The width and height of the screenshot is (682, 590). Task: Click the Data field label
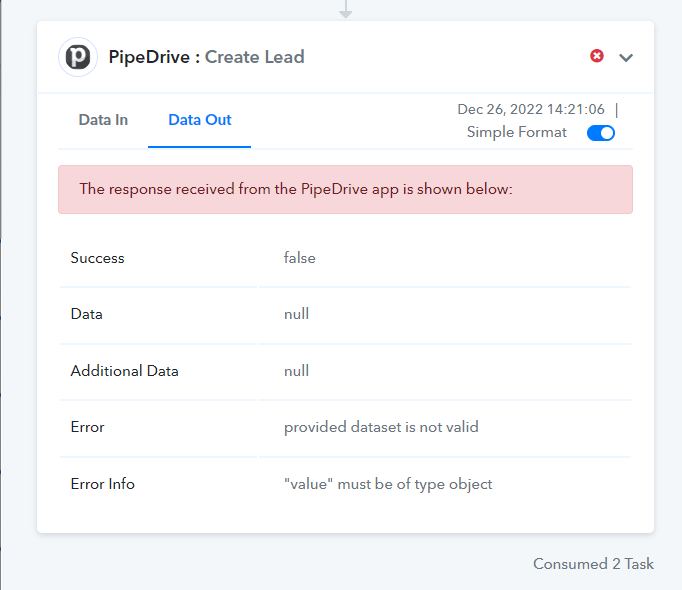click(x=87, y=314)
